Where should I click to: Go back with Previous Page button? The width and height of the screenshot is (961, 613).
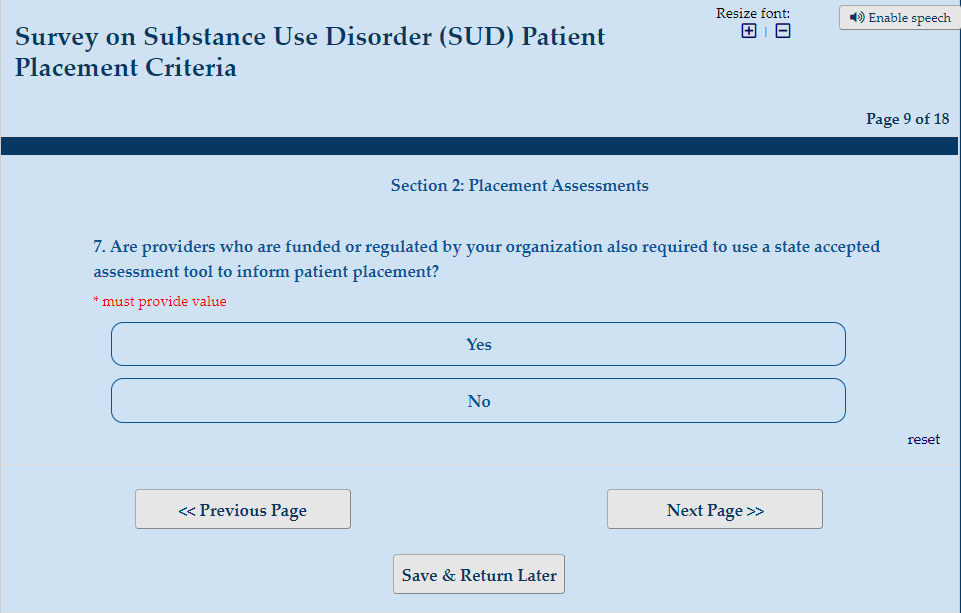point(243,509)
